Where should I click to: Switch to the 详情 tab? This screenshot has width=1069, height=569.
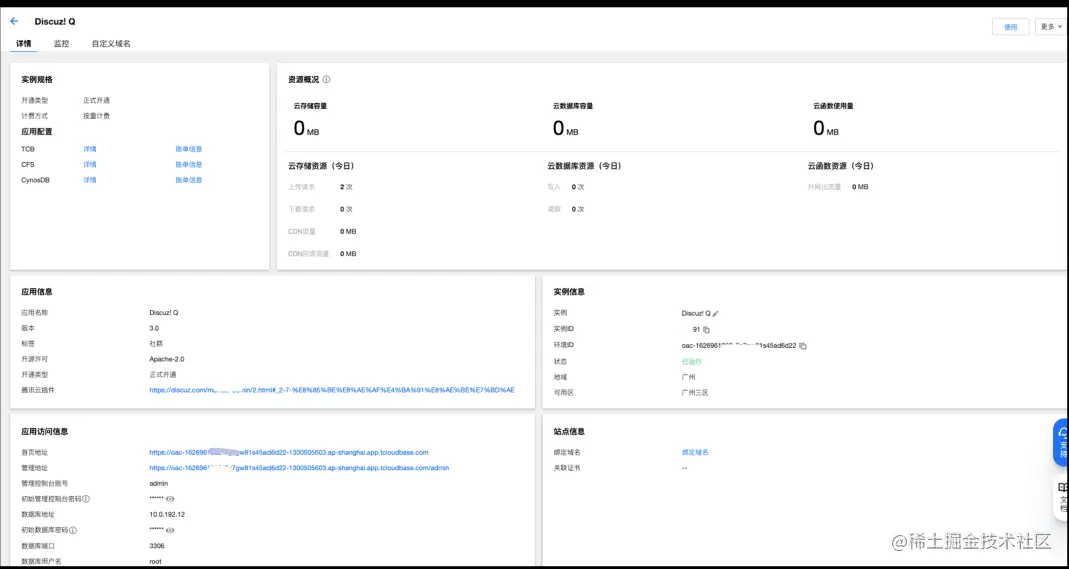(24, 44)
